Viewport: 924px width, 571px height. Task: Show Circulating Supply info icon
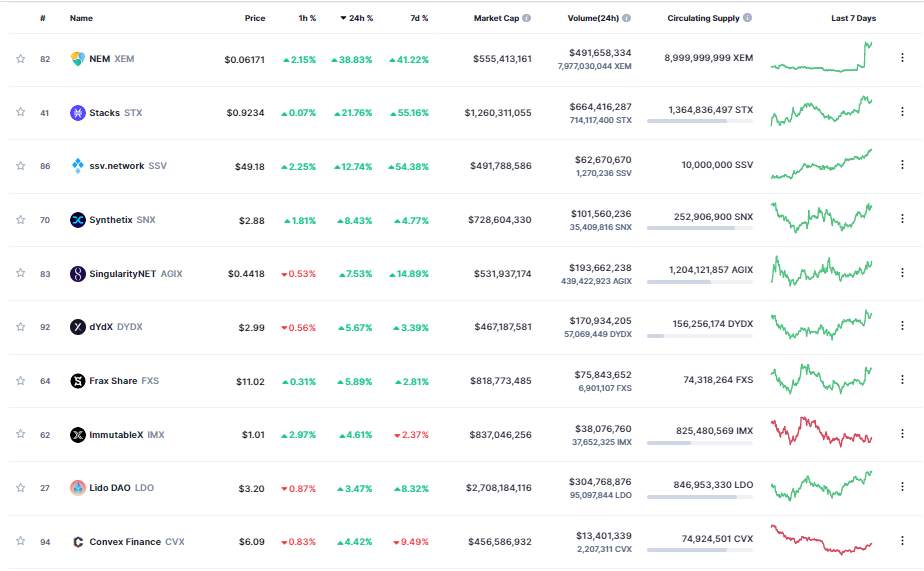[x=747, y=18]
